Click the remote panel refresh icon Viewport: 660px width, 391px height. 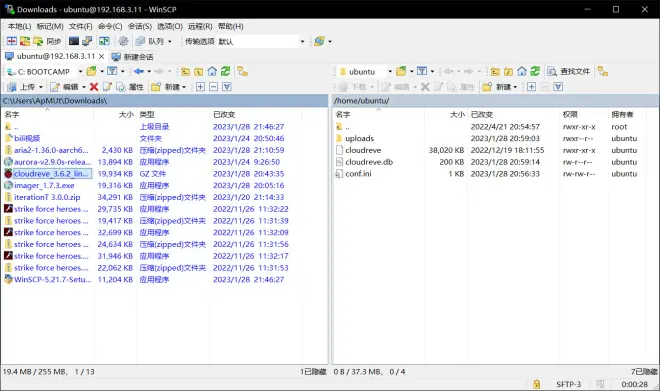(x=535, y=71)
